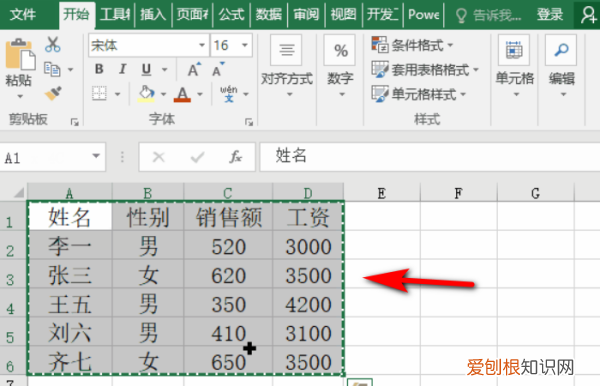Switch to the Formulas (公式) tab
The image size is (600, 386).
click(x=232, y=15)
